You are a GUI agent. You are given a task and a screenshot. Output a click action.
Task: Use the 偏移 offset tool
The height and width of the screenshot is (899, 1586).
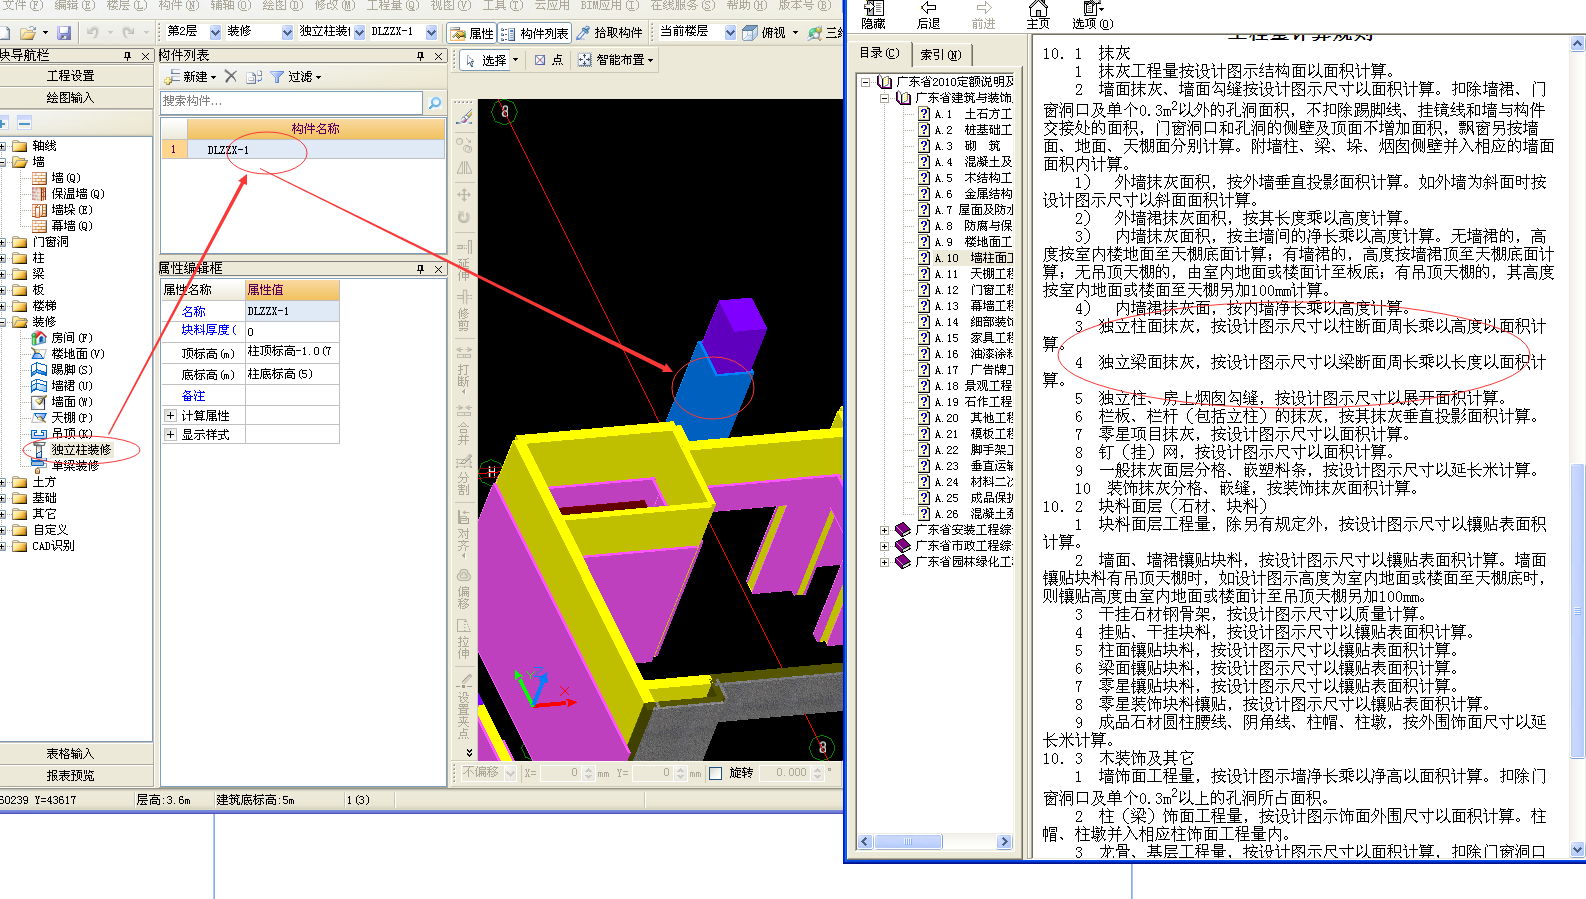(464, 589)
